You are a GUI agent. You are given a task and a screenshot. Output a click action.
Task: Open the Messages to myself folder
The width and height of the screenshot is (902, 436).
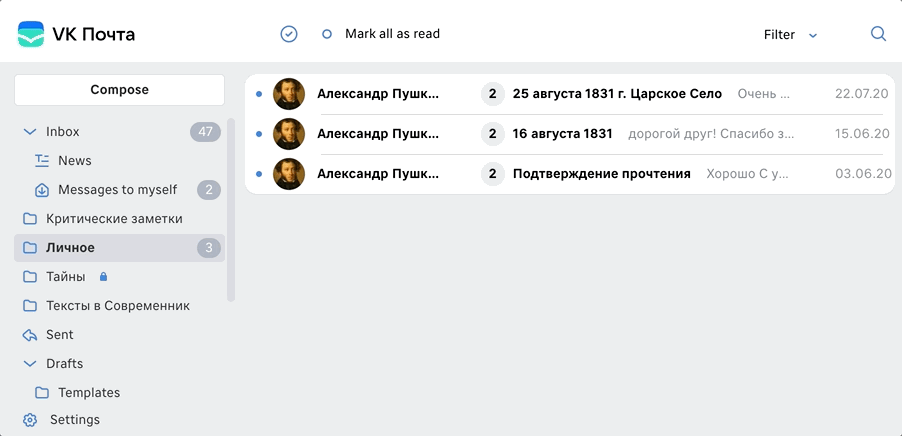119,190
